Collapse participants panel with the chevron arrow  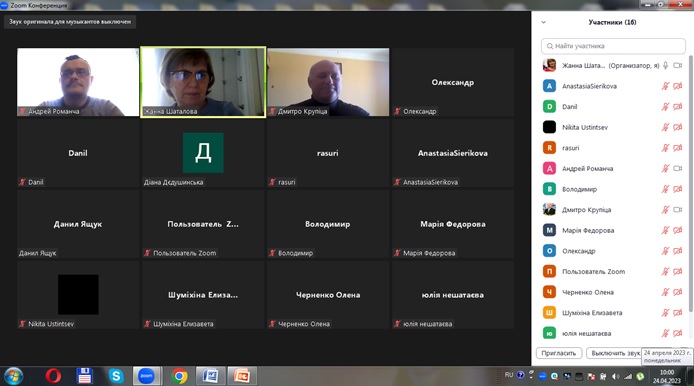coord(544,22)
